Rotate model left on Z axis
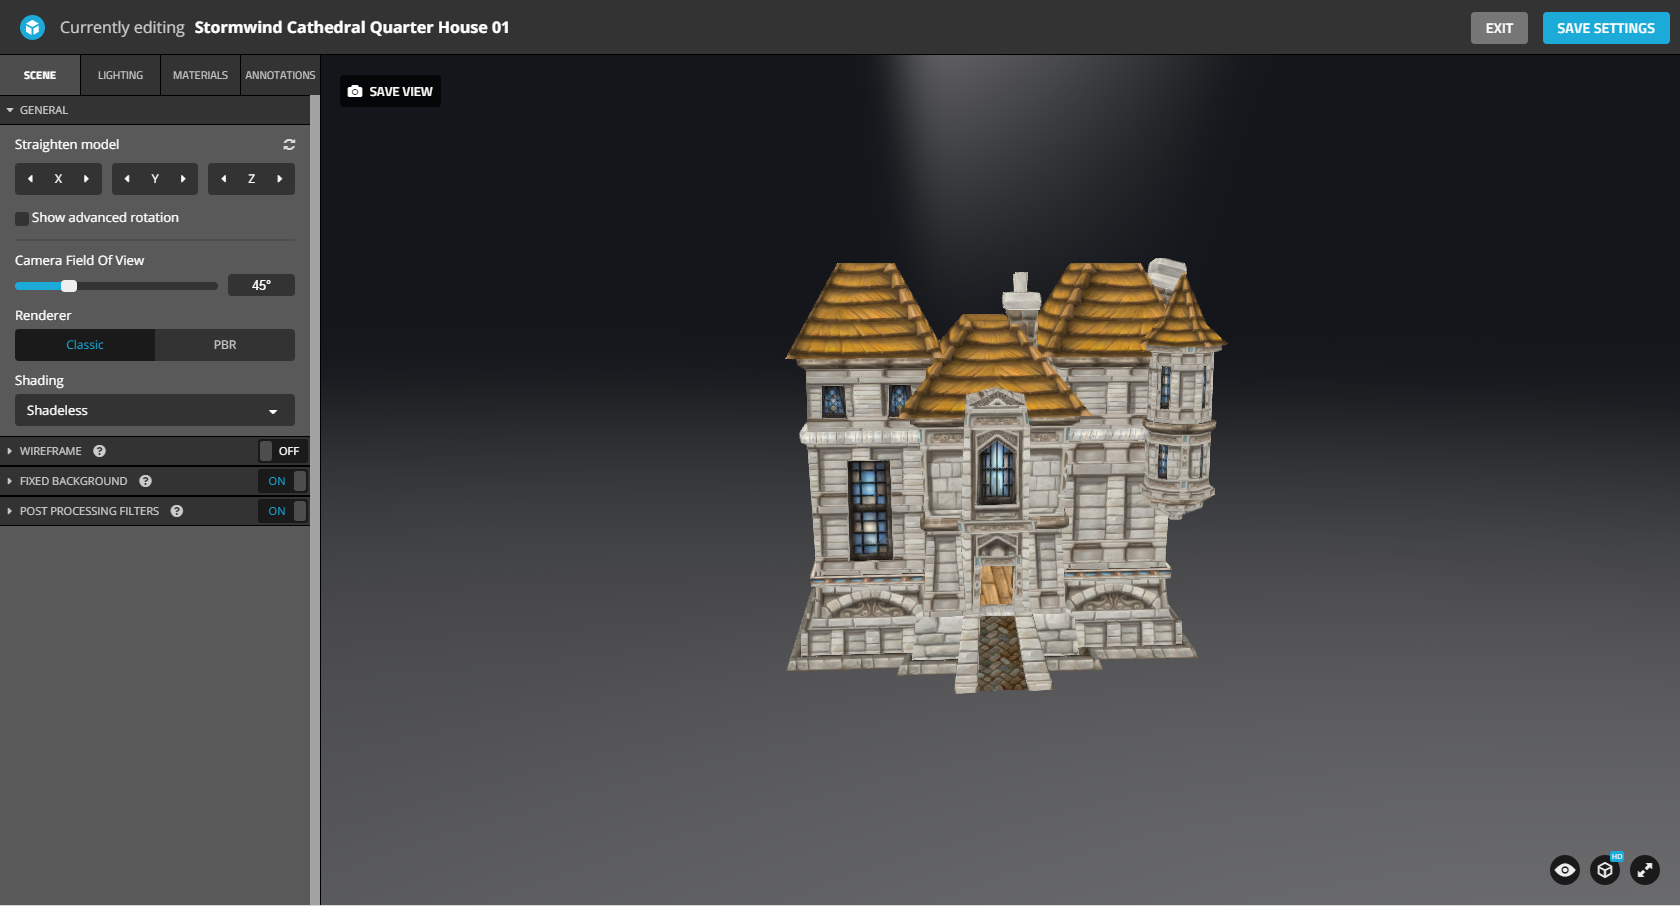The height and width of the screenshot is (906, 1680). click(223, 179)
